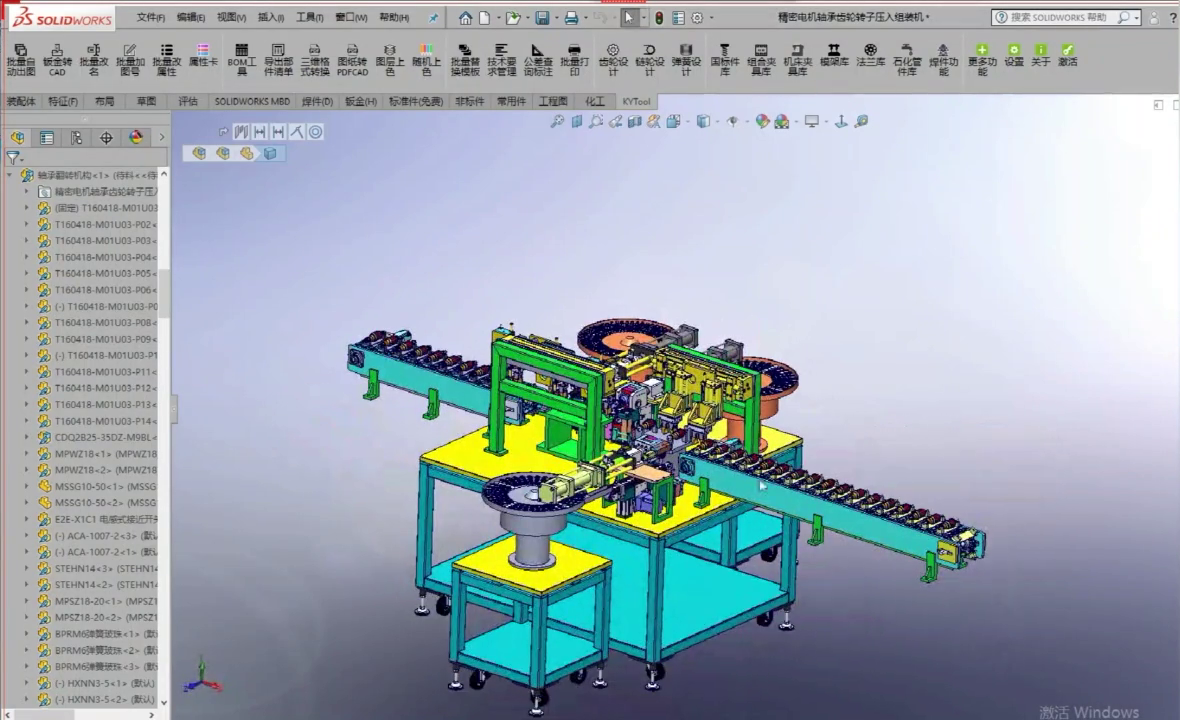The width and height of the screenshot is (1180, 720).
Task: Open the 属性卡 property card tool
Action: tap(202, 56)
